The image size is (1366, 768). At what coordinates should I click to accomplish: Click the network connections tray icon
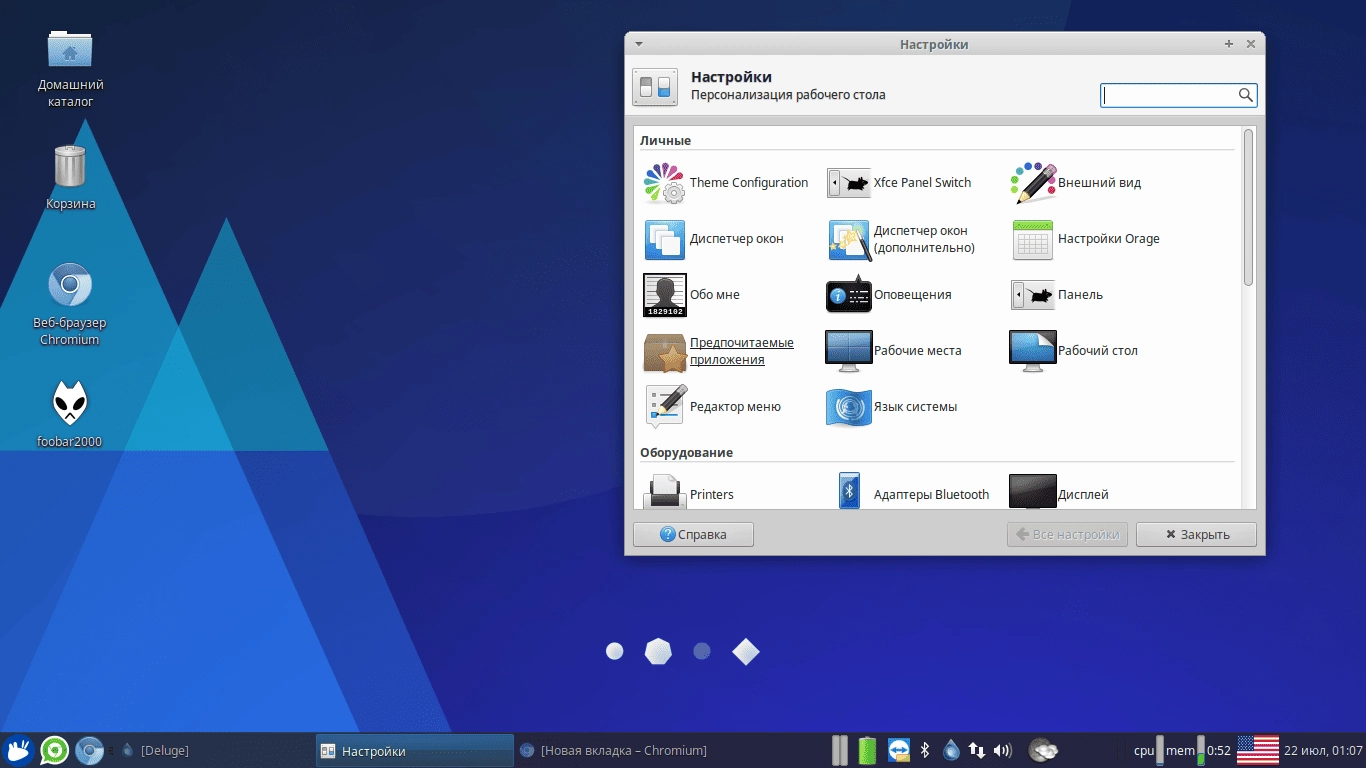pyautogui.click(x=977, y=750)
